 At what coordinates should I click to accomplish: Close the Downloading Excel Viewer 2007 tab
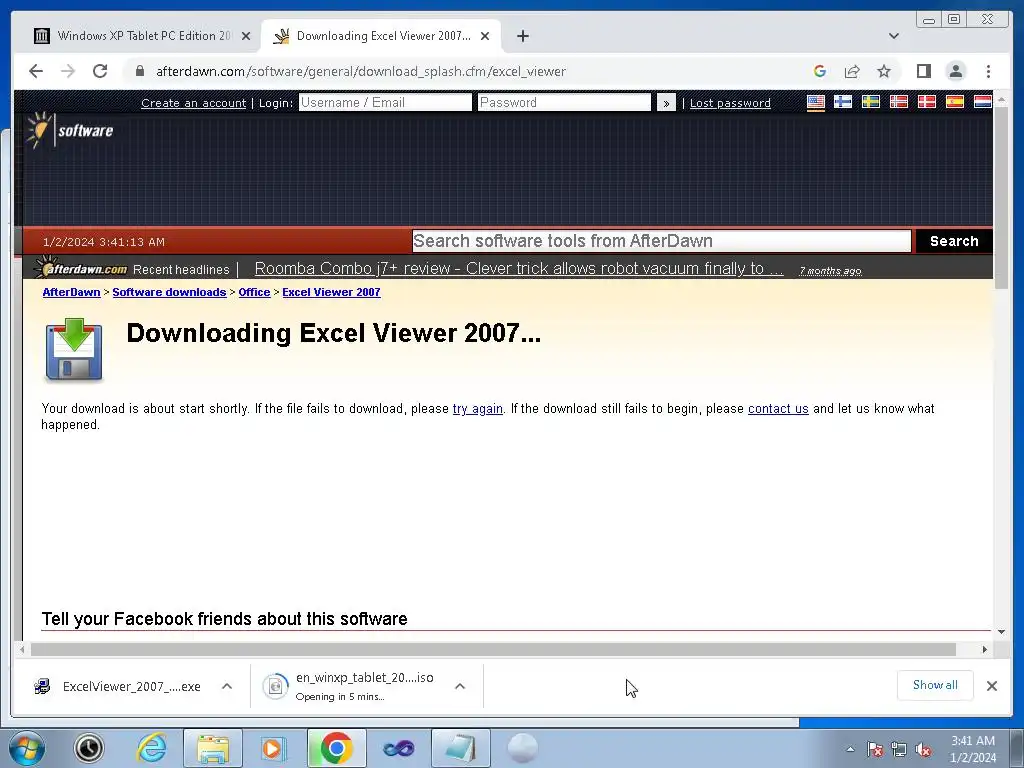click(485, 36)
